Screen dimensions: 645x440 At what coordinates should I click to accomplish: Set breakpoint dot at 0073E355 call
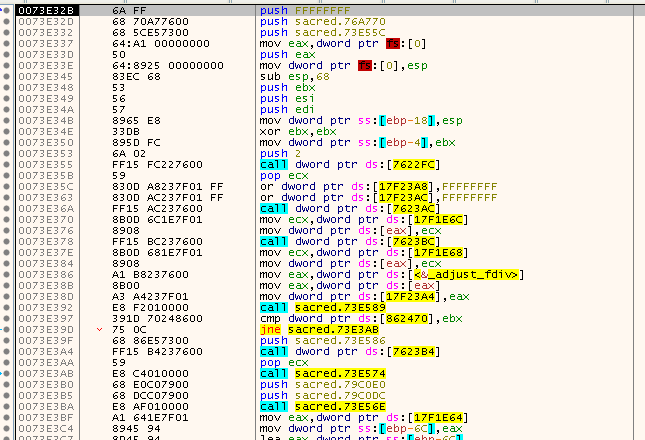coord(6,164)
